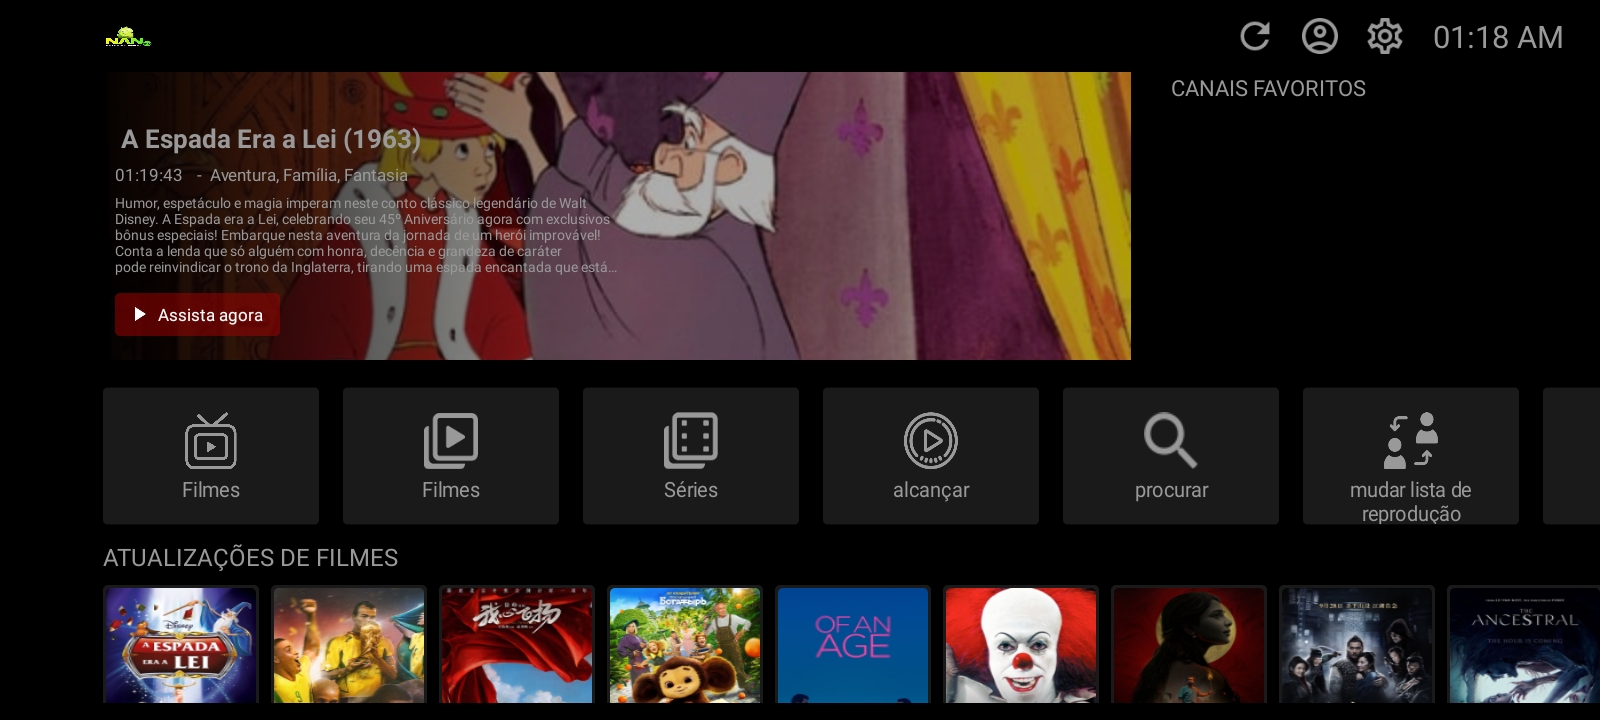This screenshot has height=720, width=1600.
Task: Click the green app logo at top left
Action: click(x=128, y=38)
